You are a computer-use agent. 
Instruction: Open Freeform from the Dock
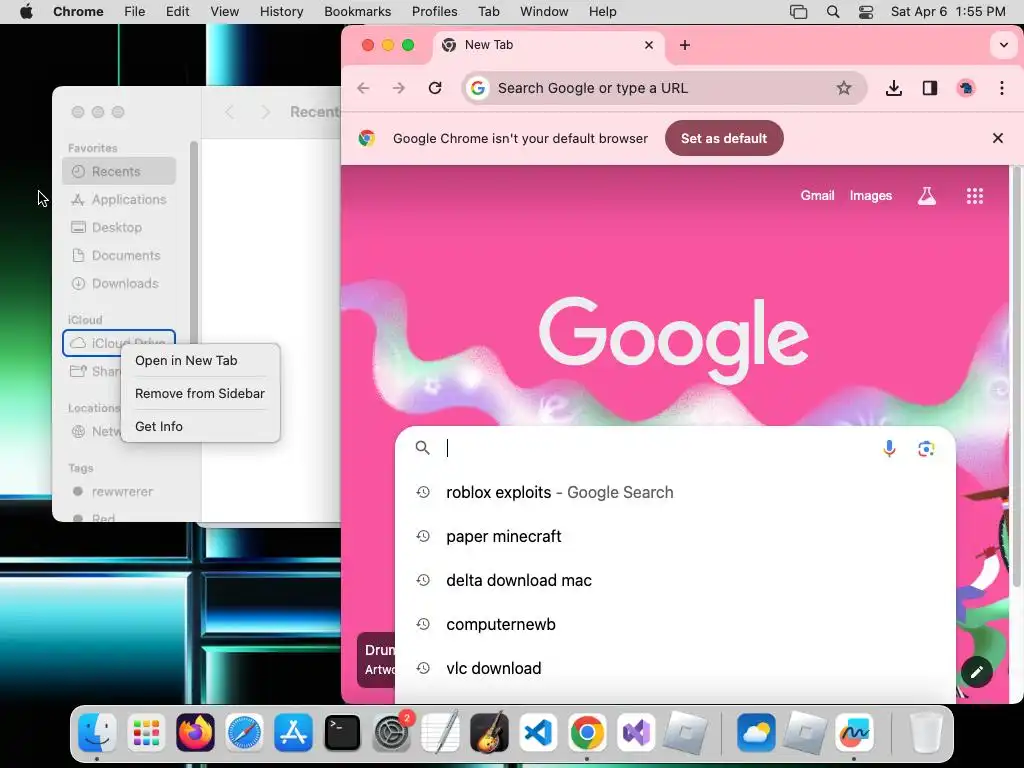coord(854,732)
